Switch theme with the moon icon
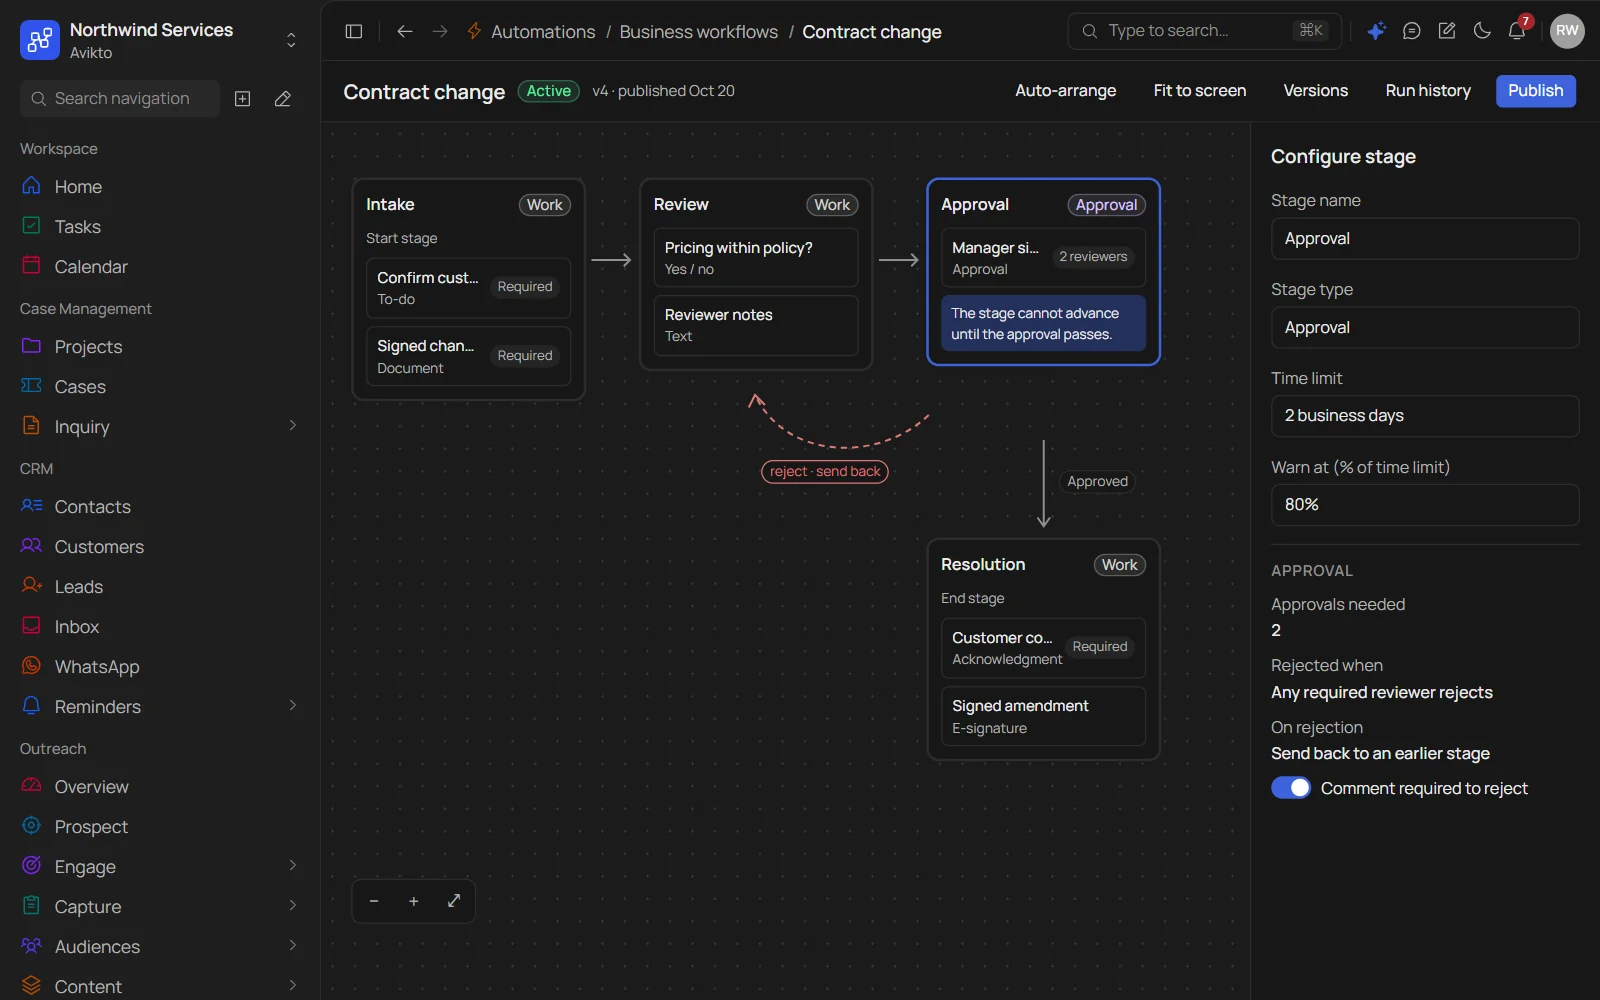The width and height of the screenshot is (1600, 1000). (1482, 31)
